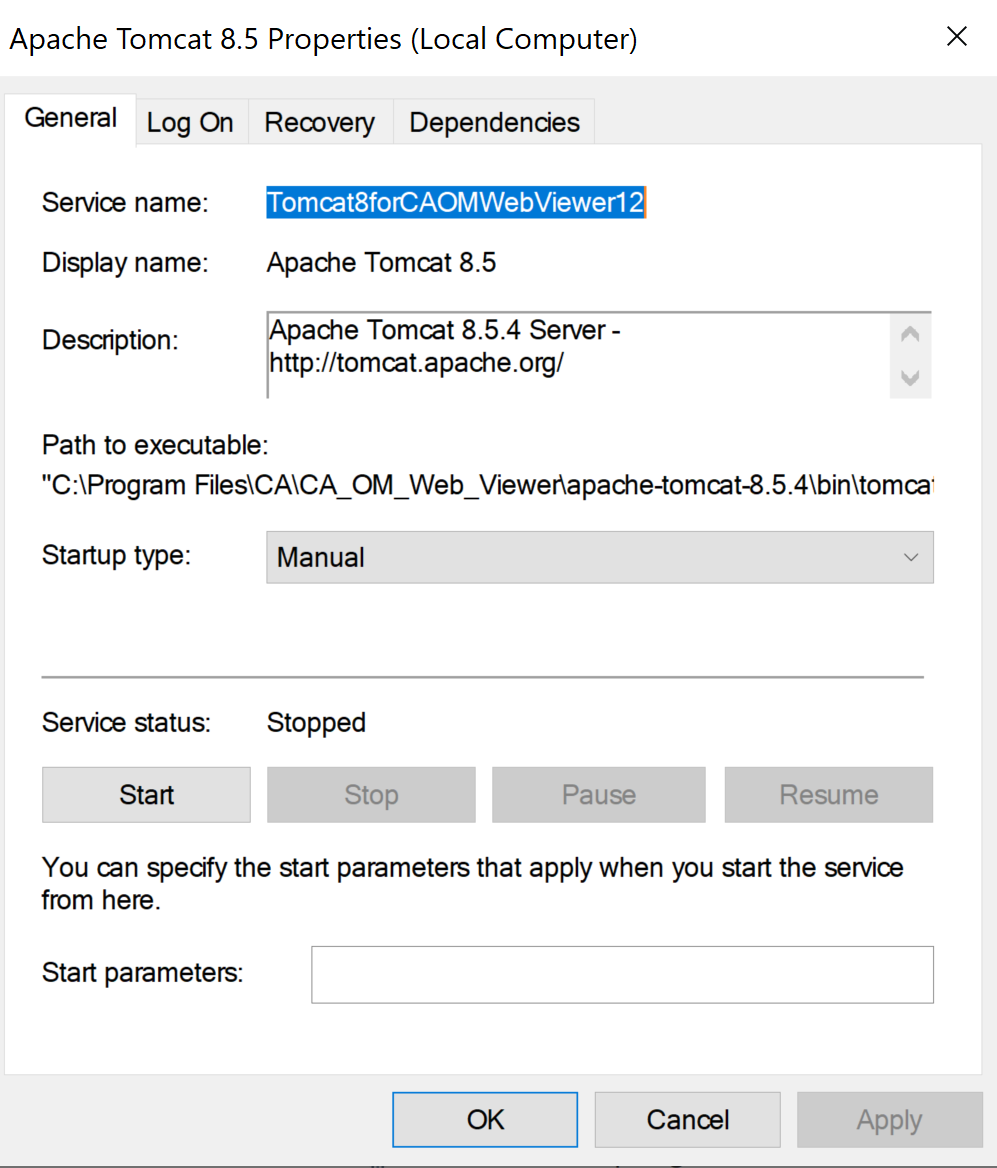
Task: Confirm the dialog with OK
Action: point(485,1120)
